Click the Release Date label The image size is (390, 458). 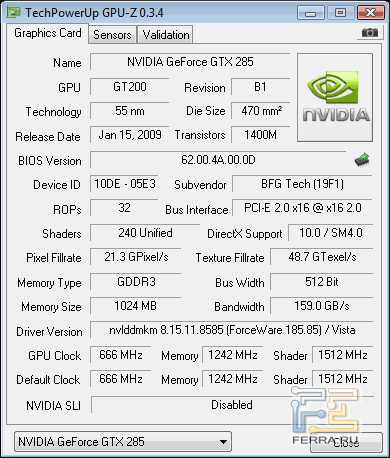48,137
